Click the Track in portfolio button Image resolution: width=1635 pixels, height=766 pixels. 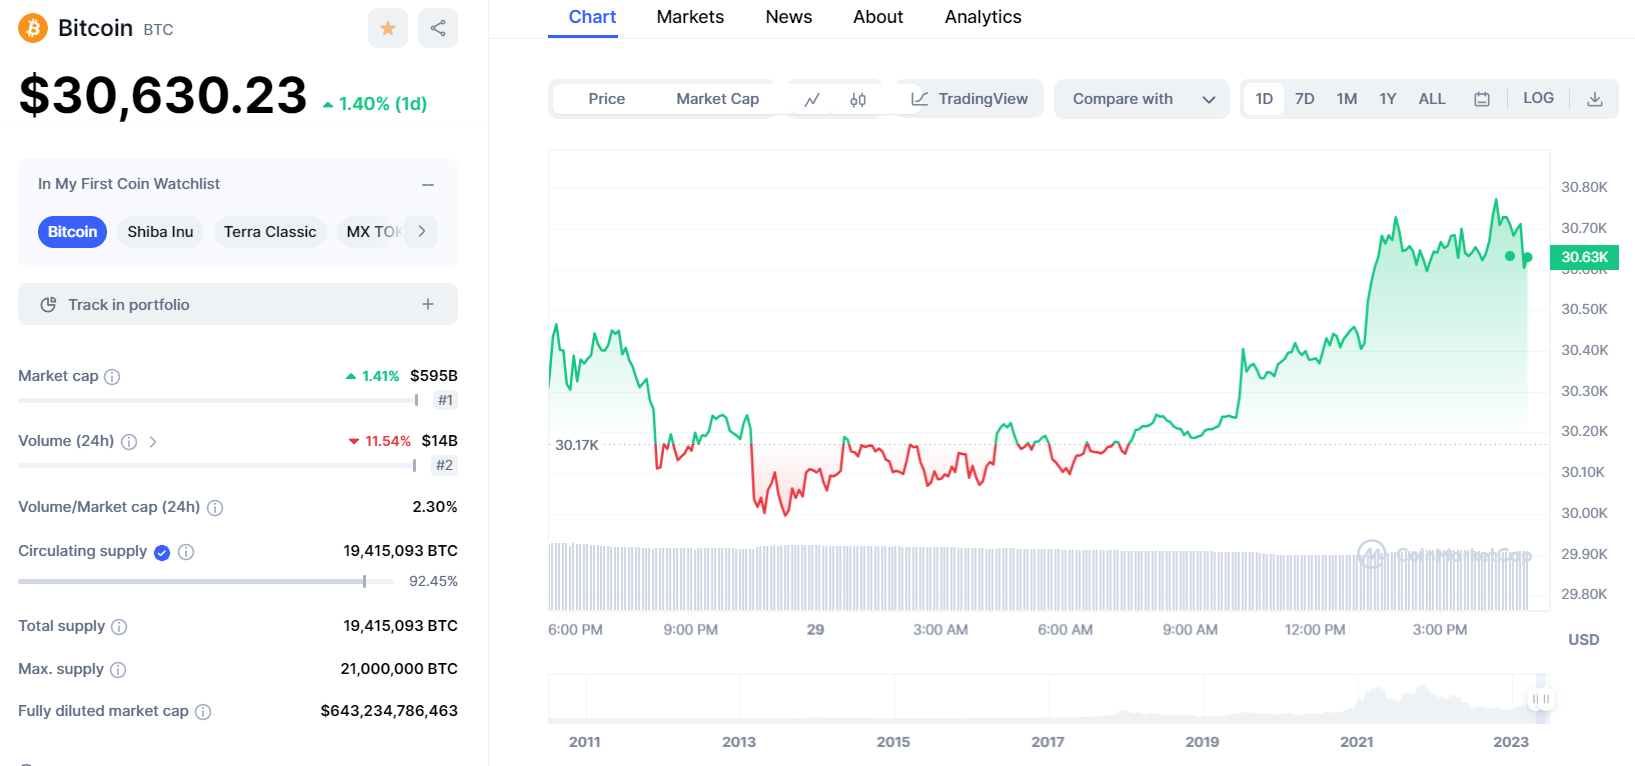(238, 304)
